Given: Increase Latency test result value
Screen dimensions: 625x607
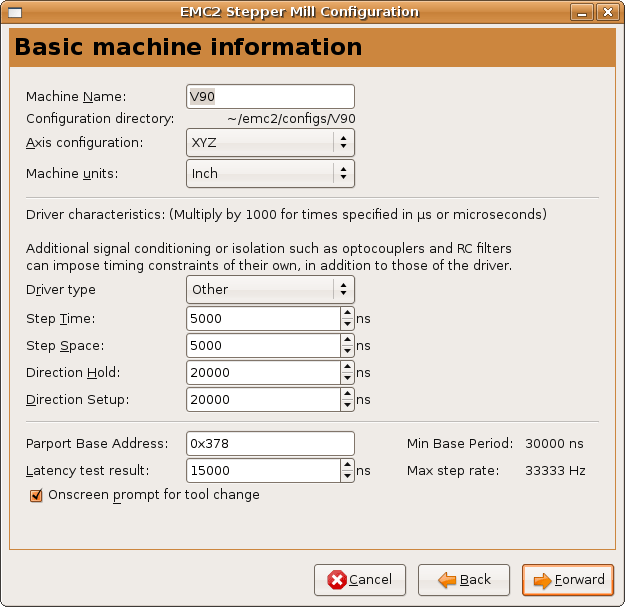Looking at the screenshot, I should [347, 465].
